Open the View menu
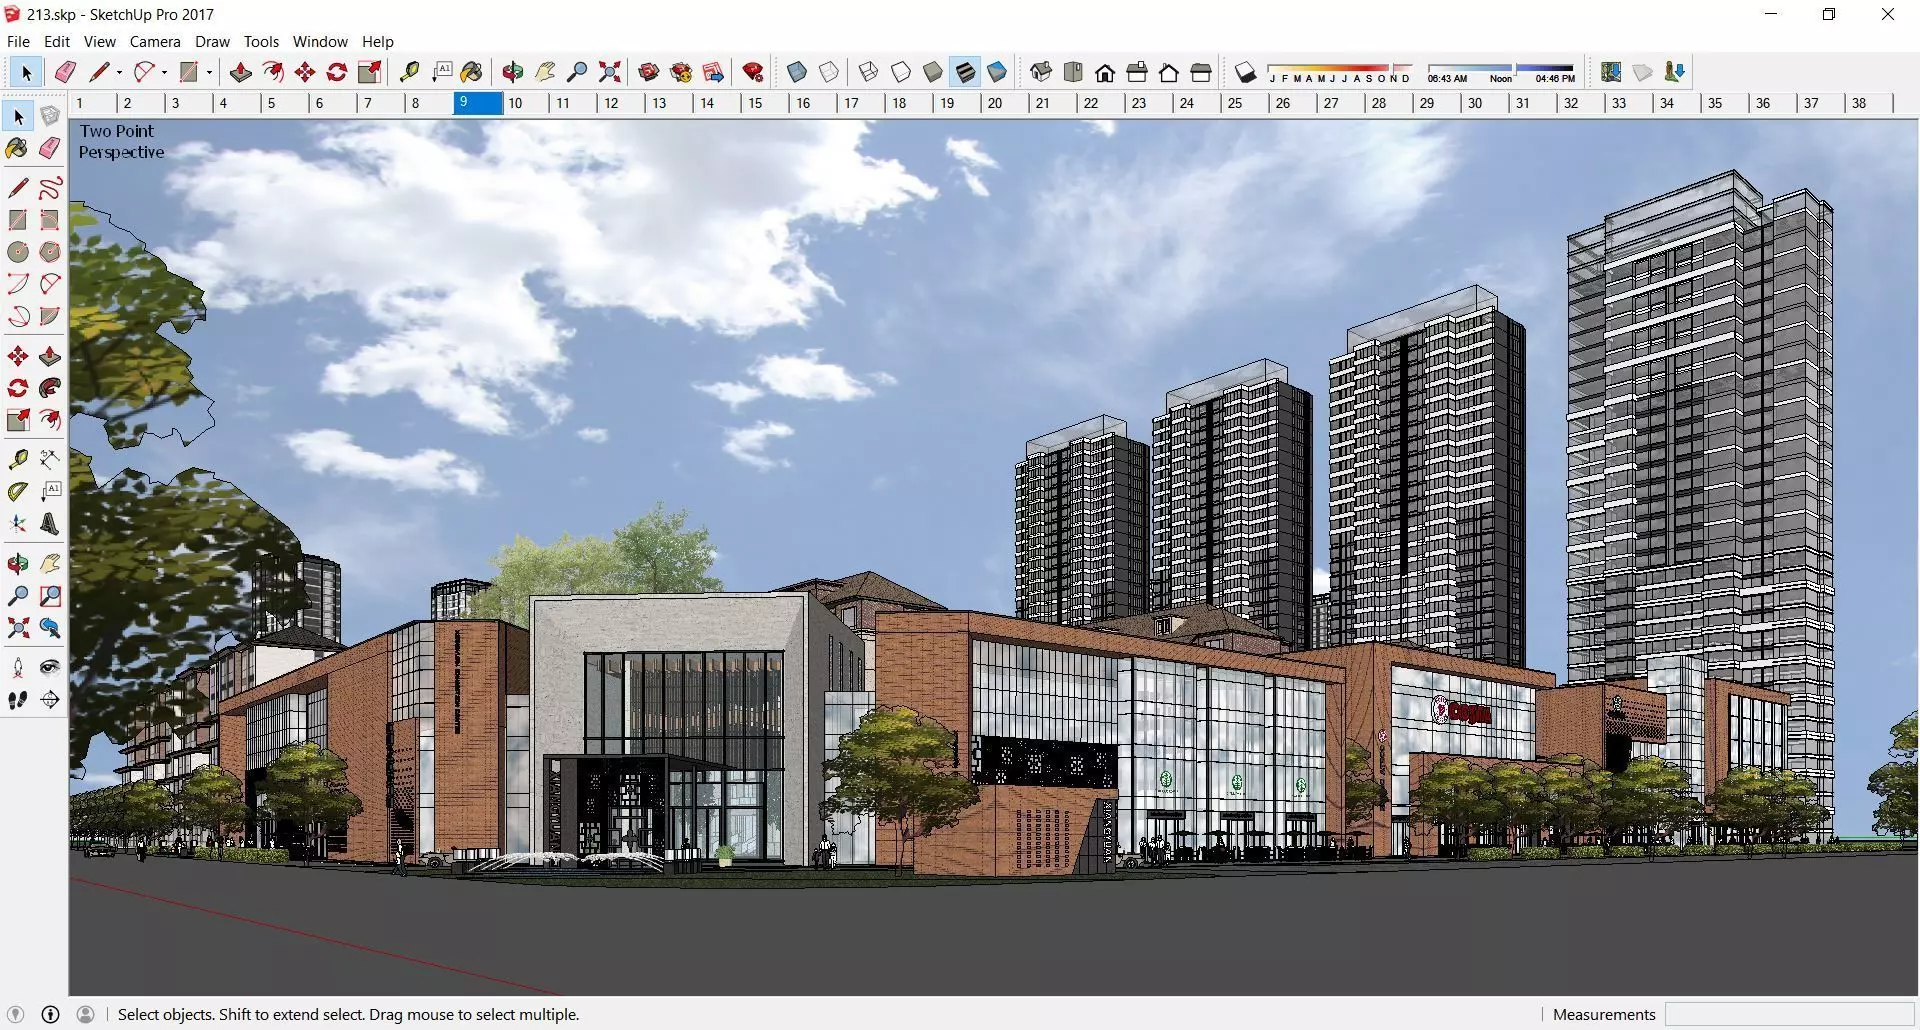Viewport: 1920px width, 1030px height. coord(99,41)
